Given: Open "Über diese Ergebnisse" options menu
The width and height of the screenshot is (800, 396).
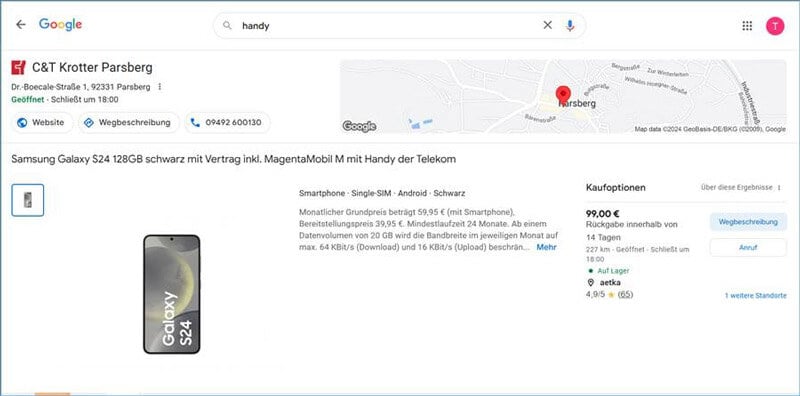Looking at the screenshot, I should [x=779, y=188].
